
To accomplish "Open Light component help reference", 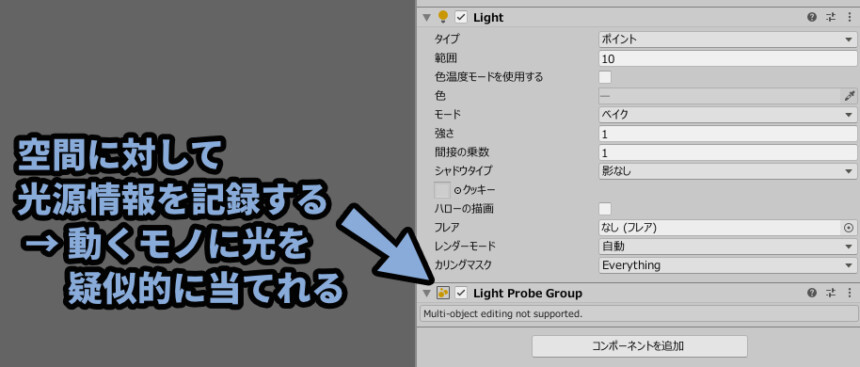I will [x=812, y=18].
